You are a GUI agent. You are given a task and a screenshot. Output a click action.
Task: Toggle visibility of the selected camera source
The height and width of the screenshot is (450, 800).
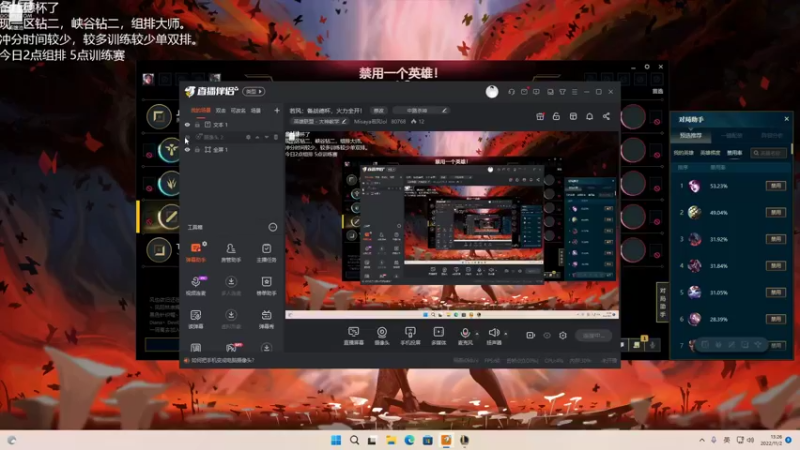coord(187,137)
